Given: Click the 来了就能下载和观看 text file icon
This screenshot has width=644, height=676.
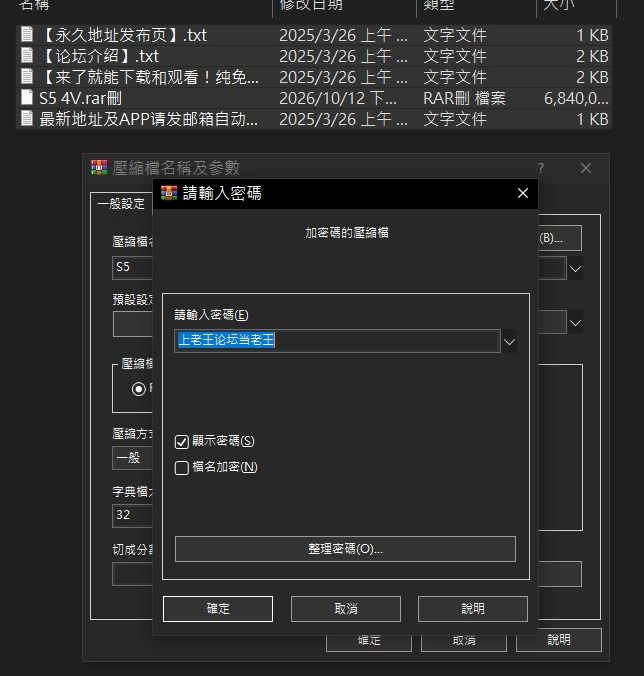Looking at the screenshot, I should (x=27, y=77).
